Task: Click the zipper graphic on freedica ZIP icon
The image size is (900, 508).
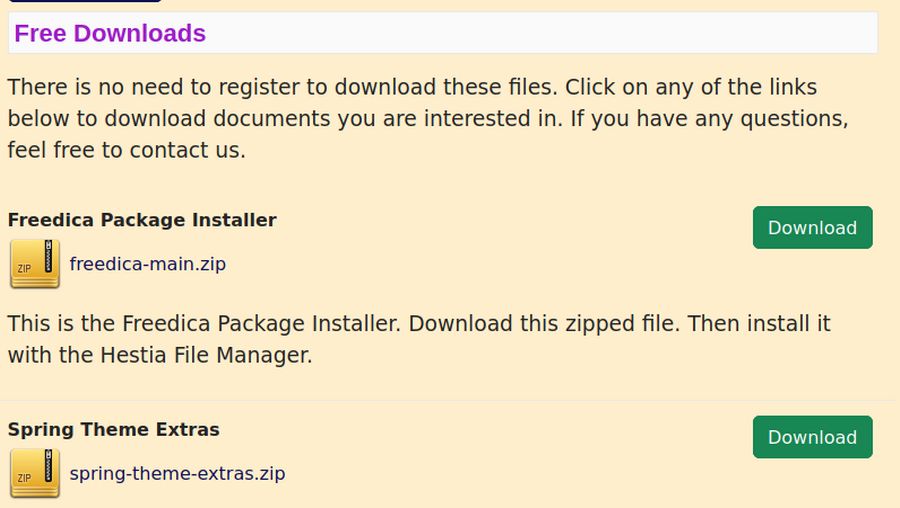Action: coord(49,255)
